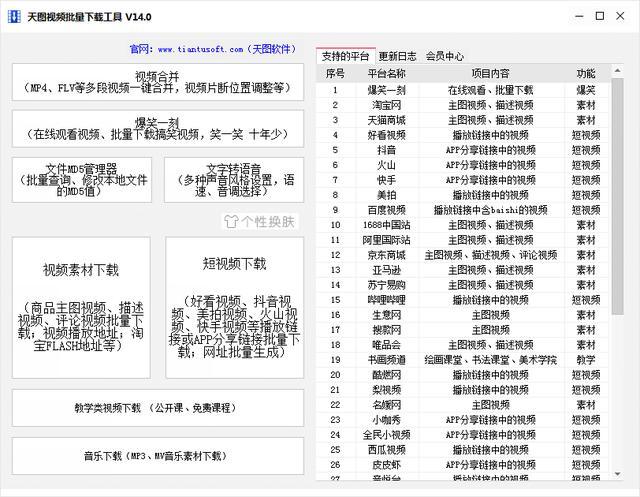The height and width of the screenshot is (497, 640).
Task: Launch the 文件MD5管理器 tool
Action: coord(82,180)
